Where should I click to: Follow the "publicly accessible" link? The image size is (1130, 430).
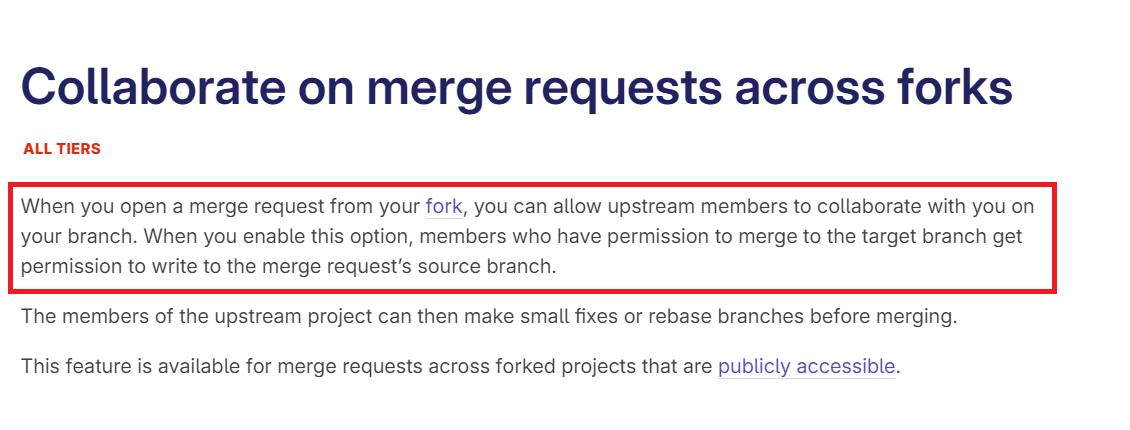click(x=806, y=366)
